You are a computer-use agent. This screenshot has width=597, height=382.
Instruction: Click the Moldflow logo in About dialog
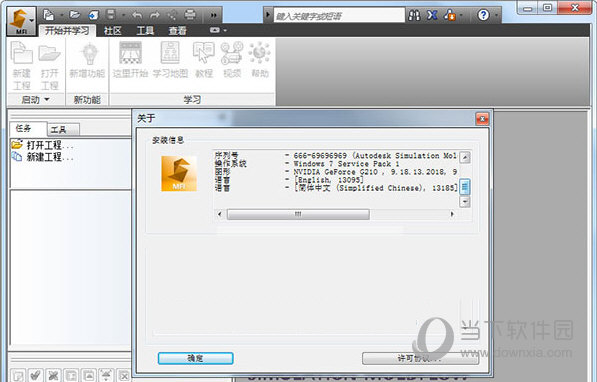179,173
